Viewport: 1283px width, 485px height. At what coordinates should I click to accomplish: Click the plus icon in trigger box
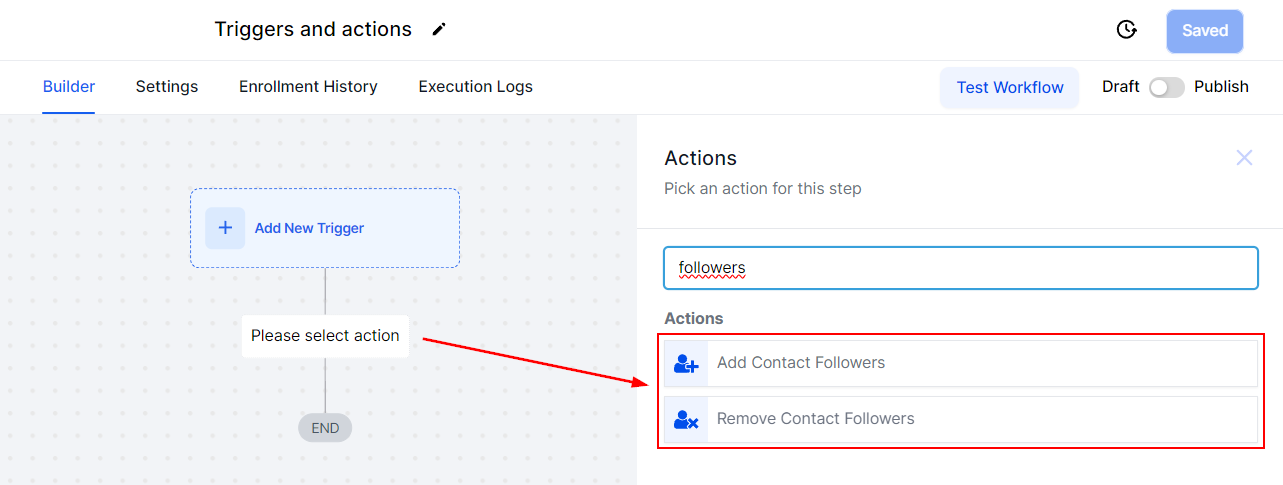[225, 228]
